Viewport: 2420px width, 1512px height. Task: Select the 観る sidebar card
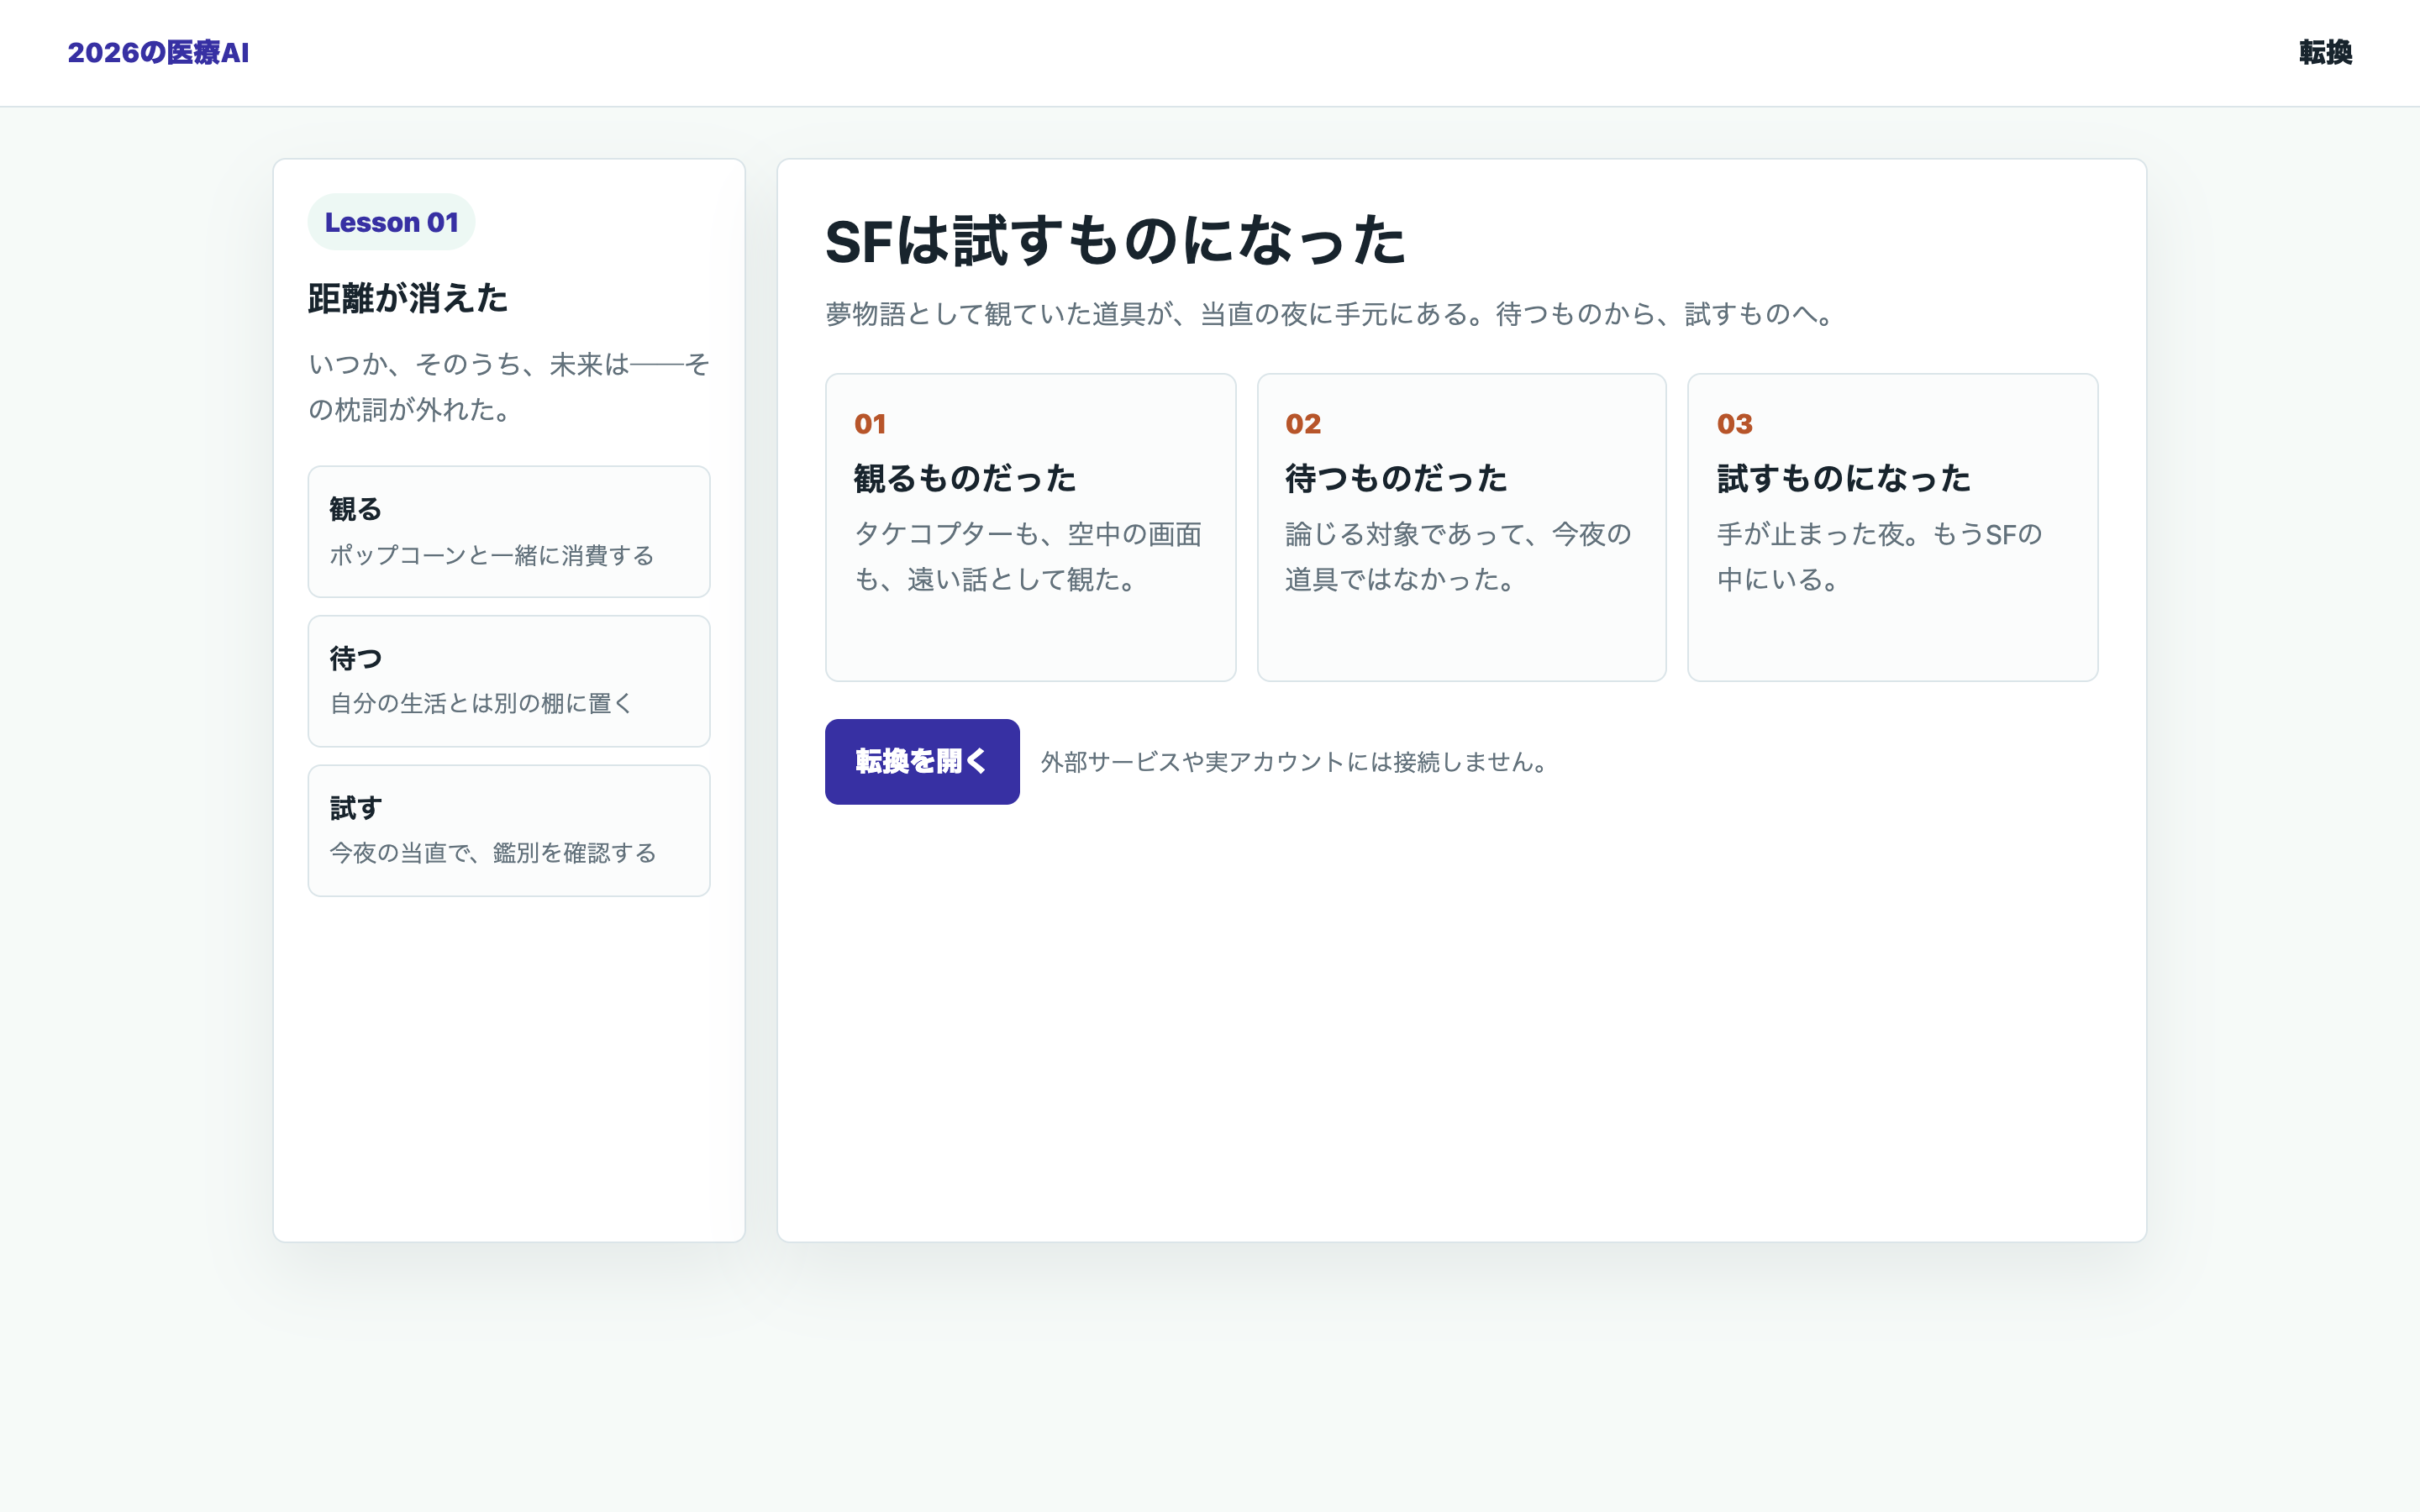(x=509, y=531)
